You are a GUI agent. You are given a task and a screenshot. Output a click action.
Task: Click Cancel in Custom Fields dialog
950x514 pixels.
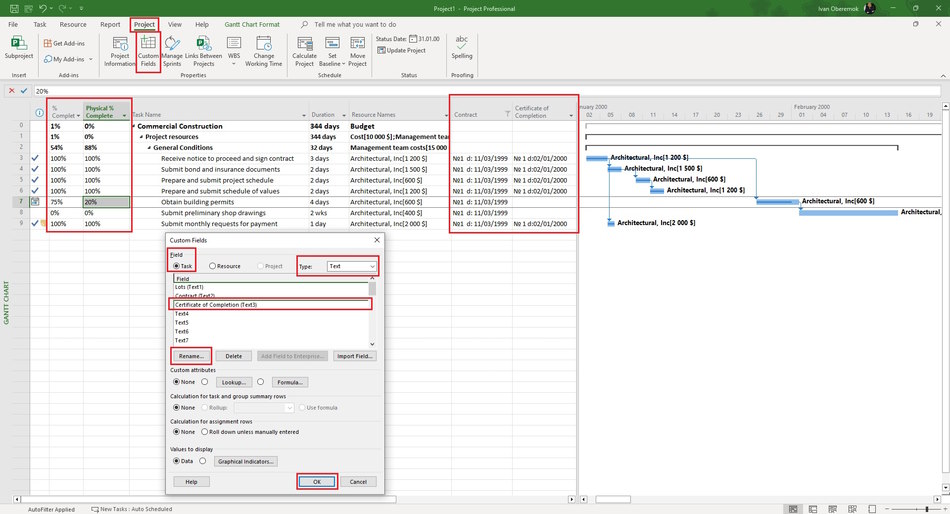coord(358,482)
